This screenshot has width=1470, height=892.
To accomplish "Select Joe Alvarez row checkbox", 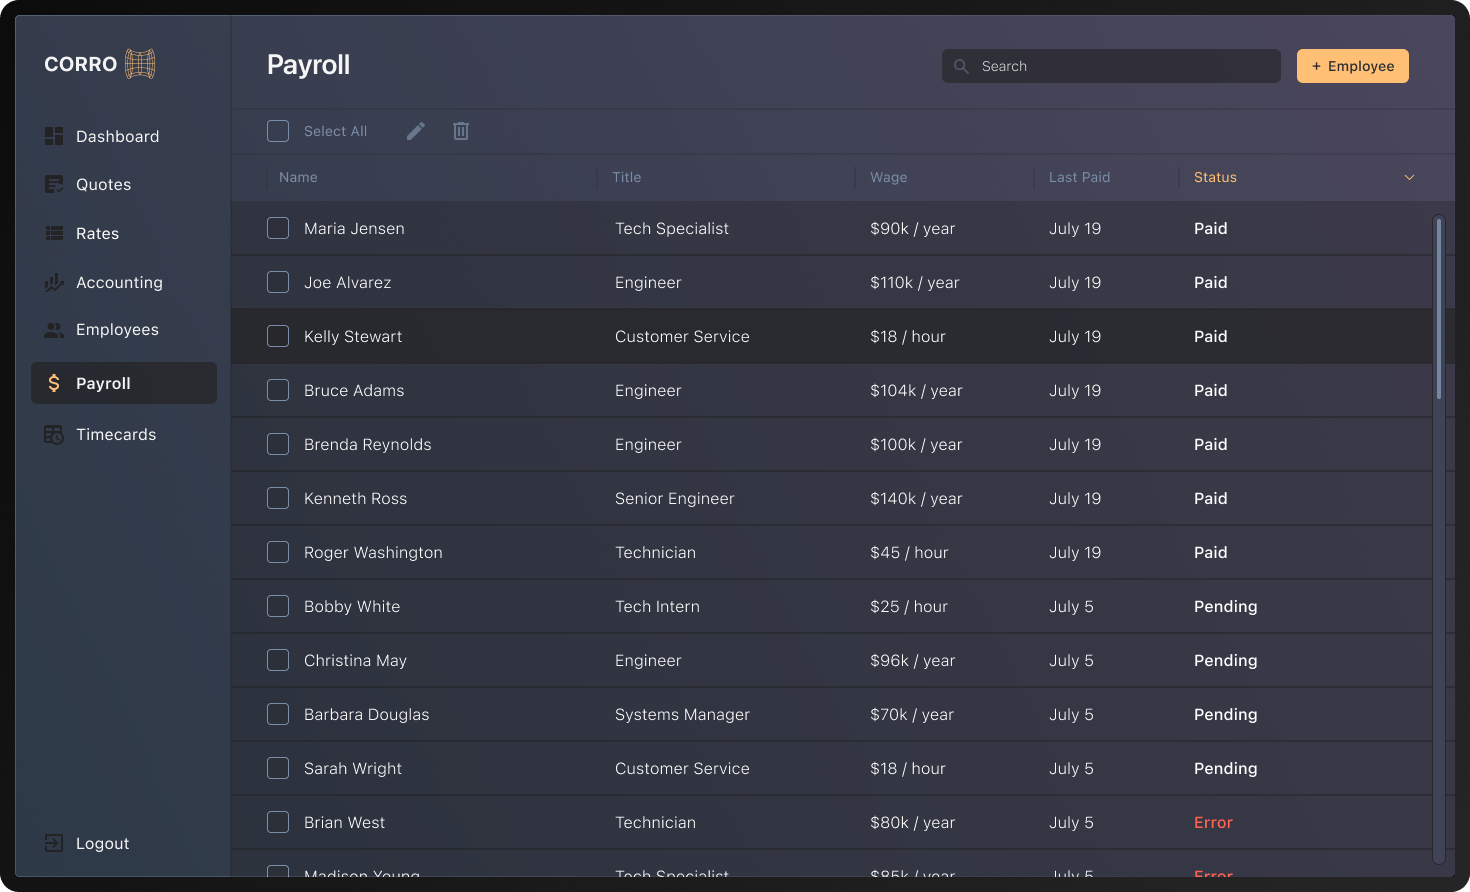I will tap(278, 282).
